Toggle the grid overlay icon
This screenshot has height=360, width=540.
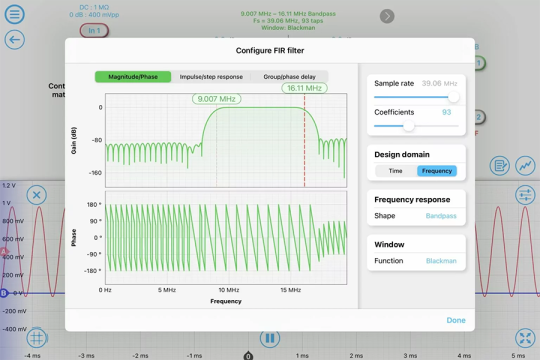(37, 338)
